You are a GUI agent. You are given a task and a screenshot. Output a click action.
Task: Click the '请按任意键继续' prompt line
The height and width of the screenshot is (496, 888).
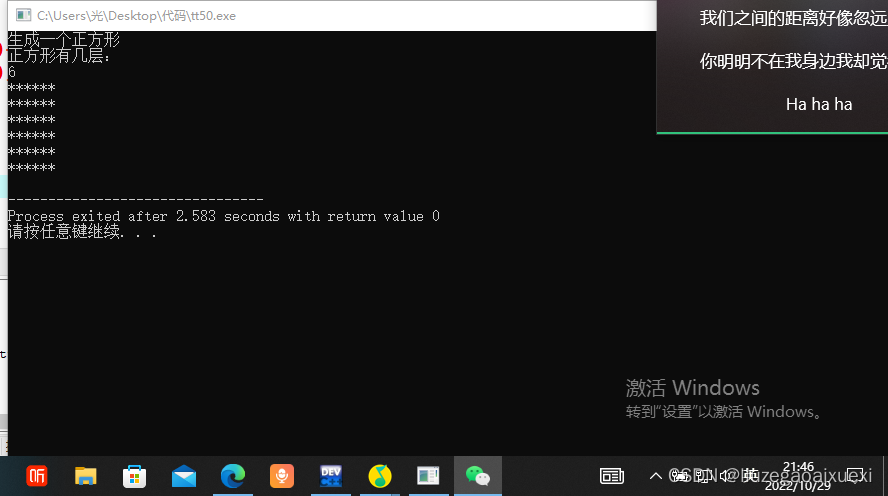click(82, 232)
